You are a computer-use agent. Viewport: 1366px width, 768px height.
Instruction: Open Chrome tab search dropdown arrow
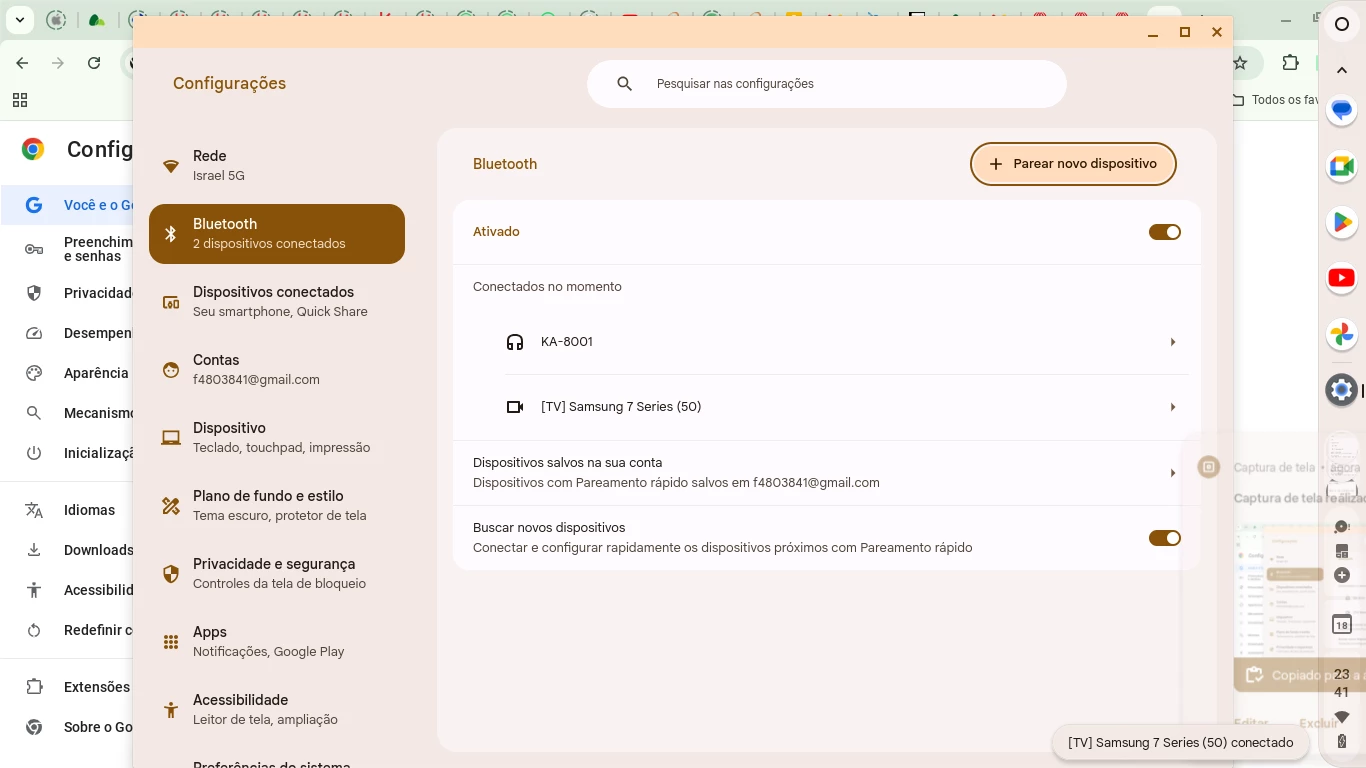pyautogui.click(x=19, y=20)
